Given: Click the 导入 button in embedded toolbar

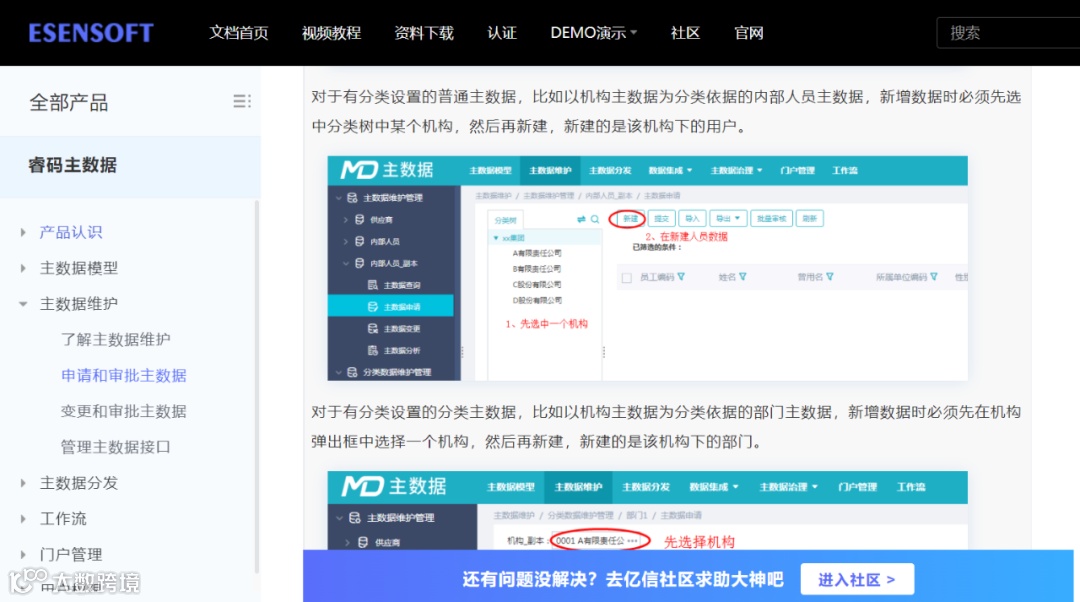Looking at the screenshot, I should tap(692, 219).
